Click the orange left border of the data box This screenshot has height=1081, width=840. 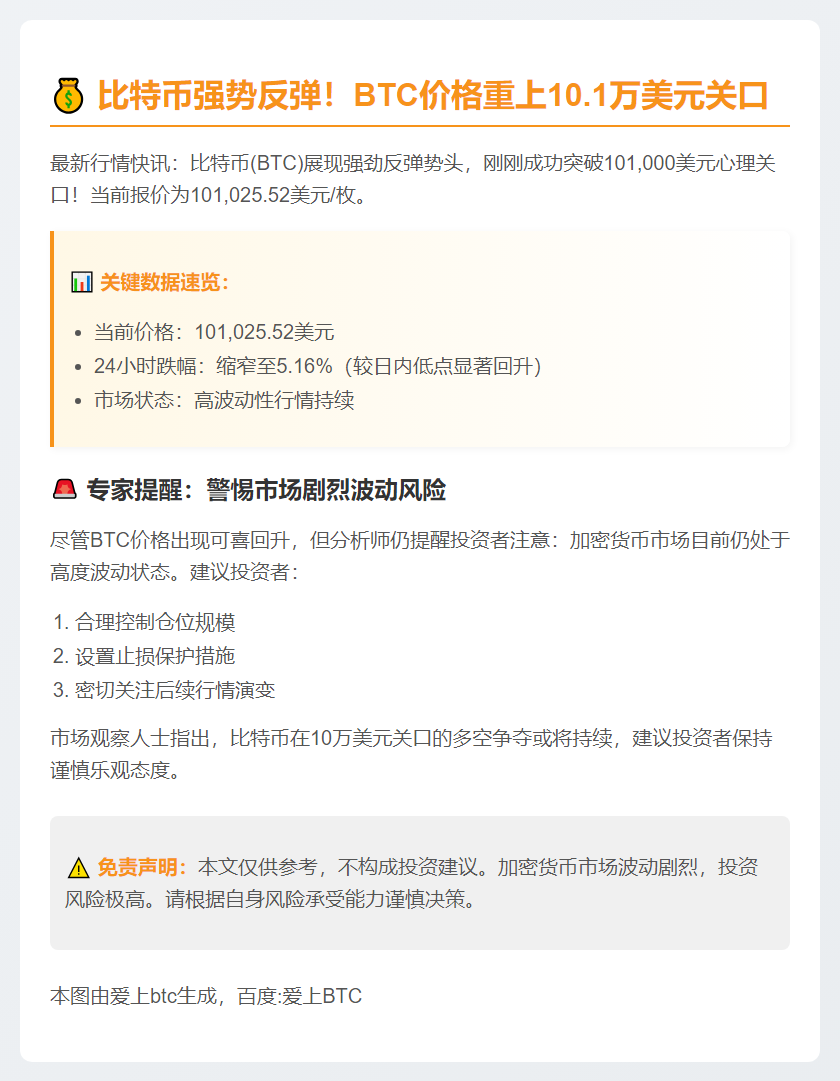52,340
